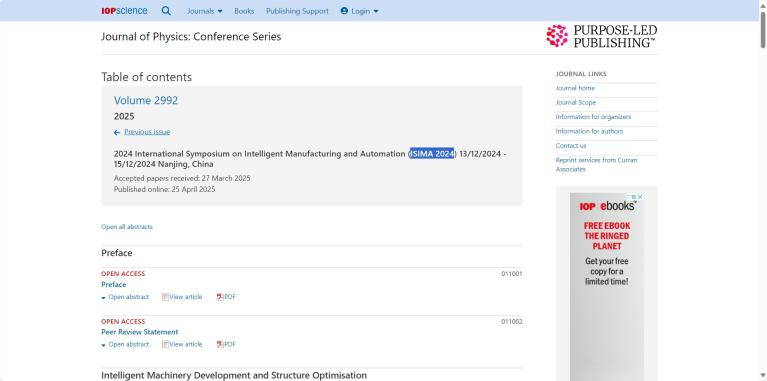Image resolution: width=767 pixels, height=381 pixels.
Task: Open the search magnifier icon
Action: coord(166,11)
